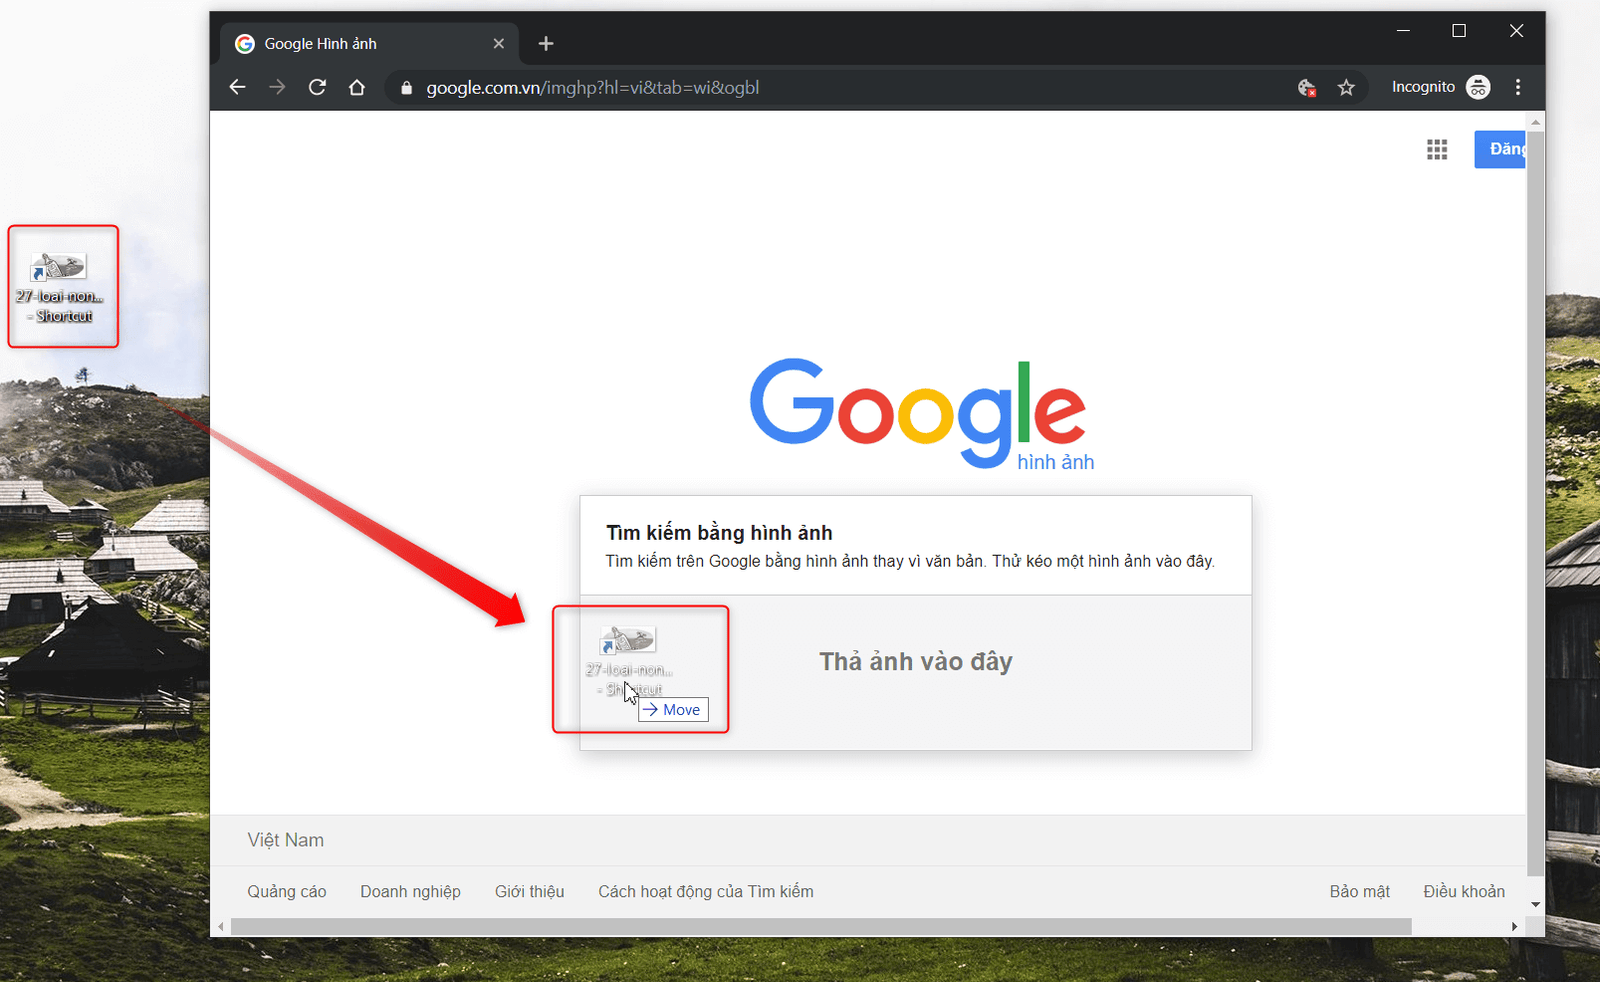Click the blue Đăng nhập button

[x=1500, y=149]
